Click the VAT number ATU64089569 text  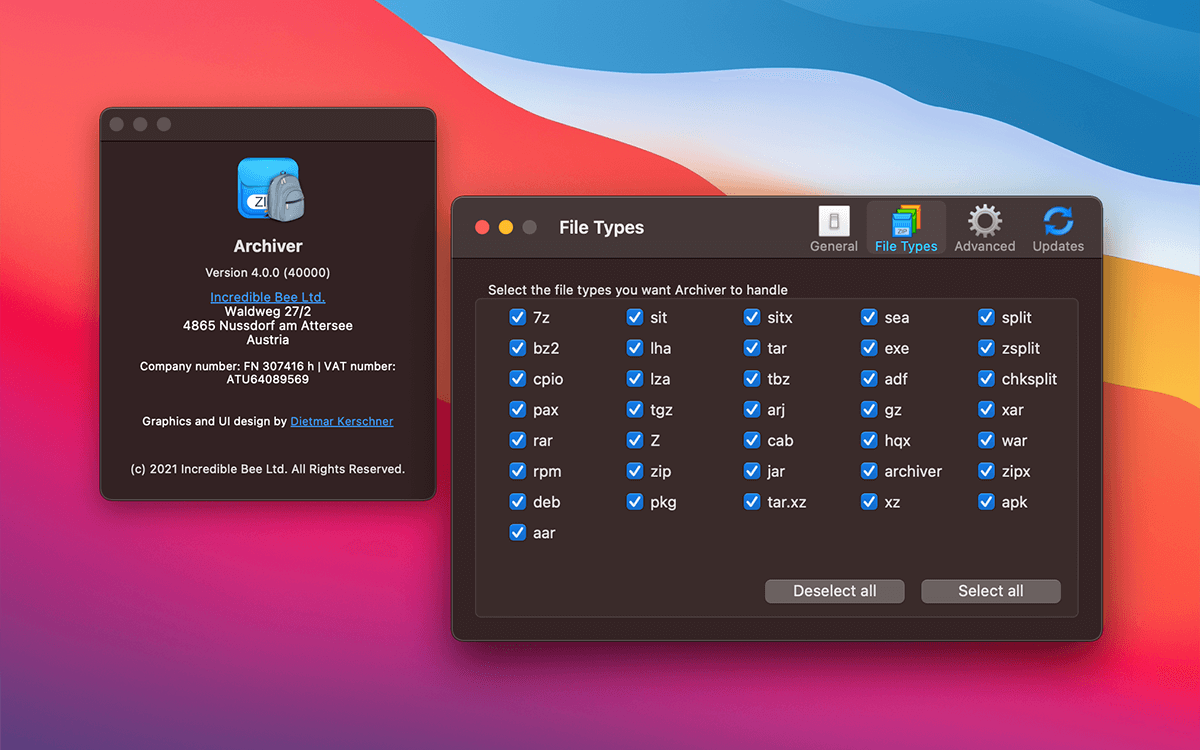click(268, 380)
